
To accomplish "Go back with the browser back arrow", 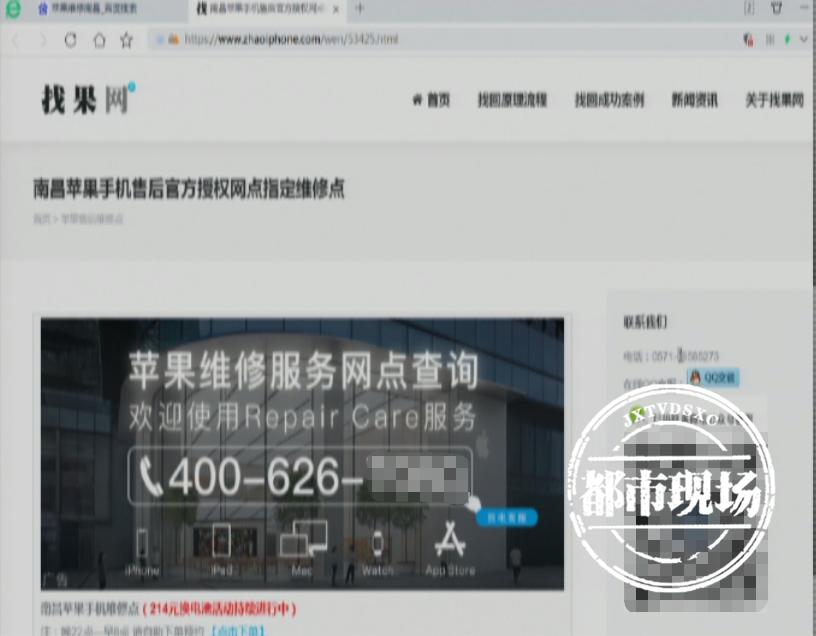I will [x=15, y=40].
